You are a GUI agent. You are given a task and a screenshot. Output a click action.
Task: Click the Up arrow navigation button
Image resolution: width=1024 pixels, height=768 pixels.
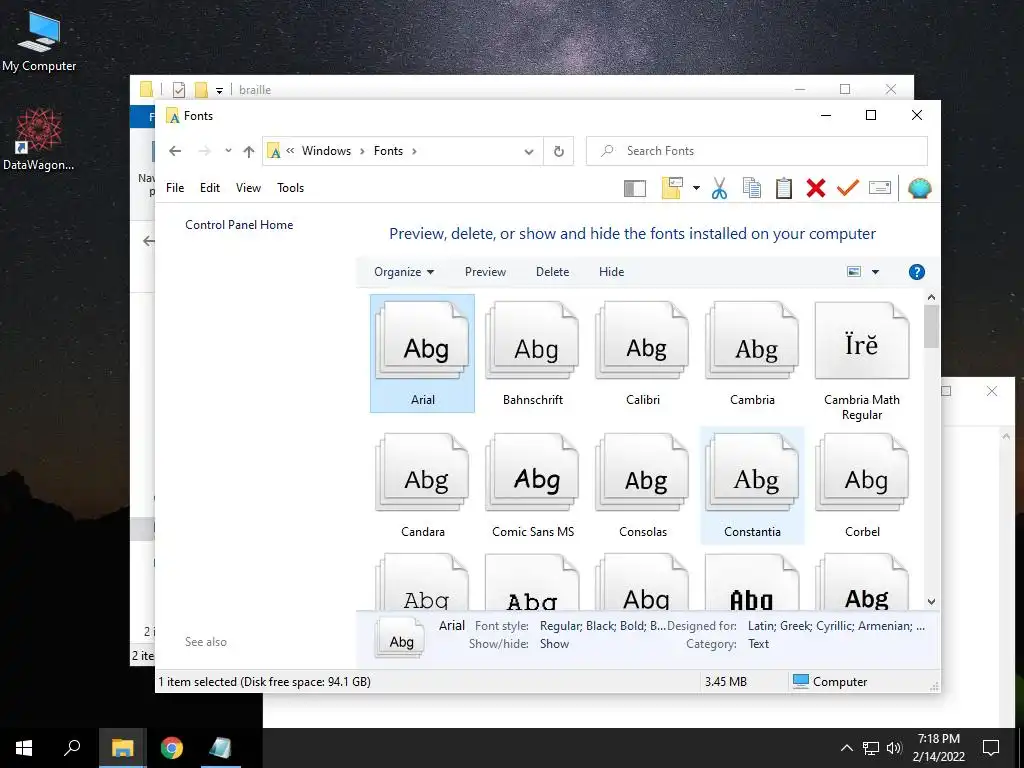point(248,152)
